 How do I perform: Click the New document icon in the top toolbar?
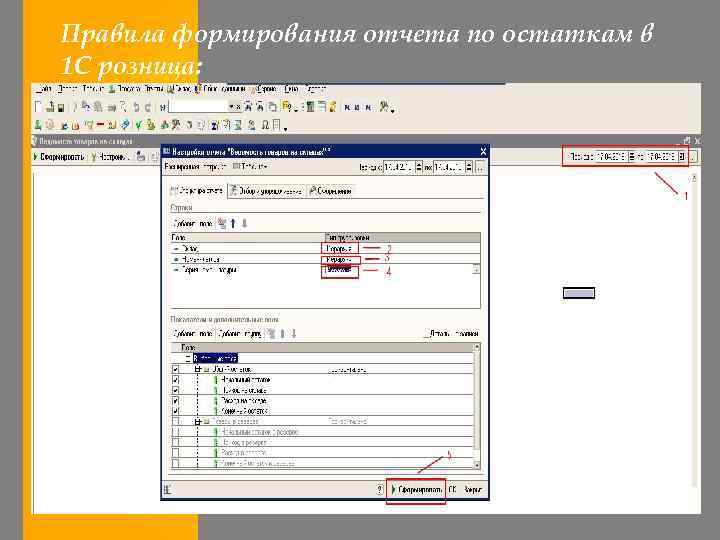[39, 107]
